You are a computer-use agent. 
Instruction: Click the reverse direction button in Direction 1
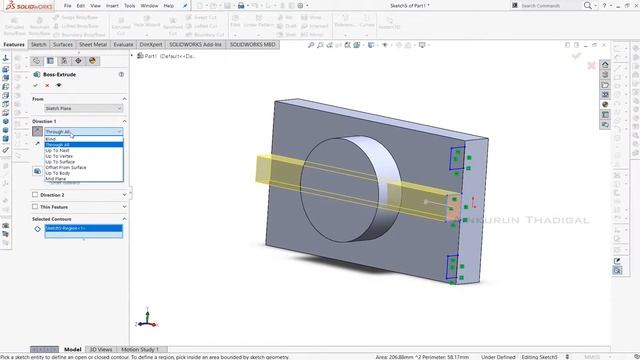[37, 131]
